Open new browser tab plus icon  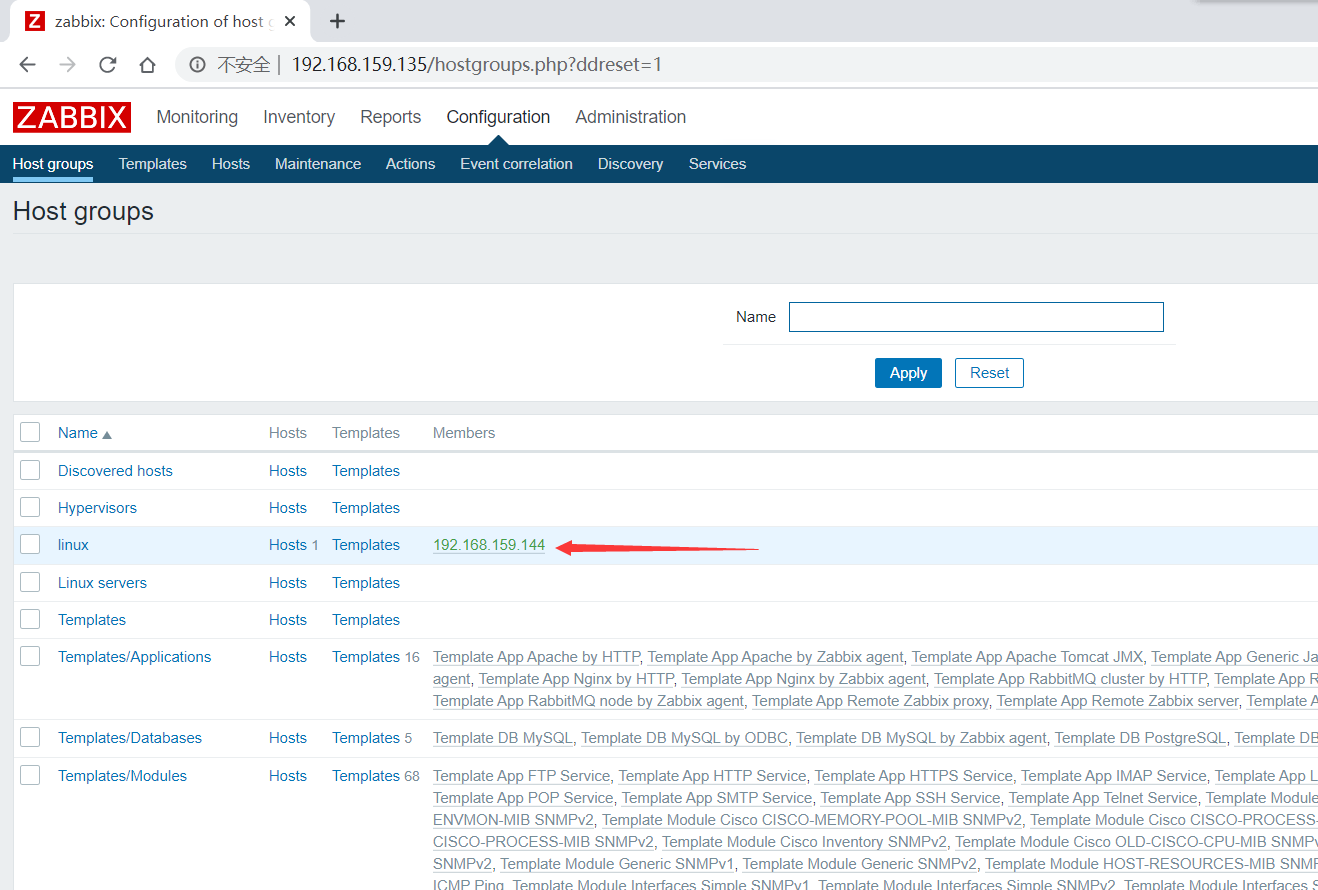pos(337,21)
